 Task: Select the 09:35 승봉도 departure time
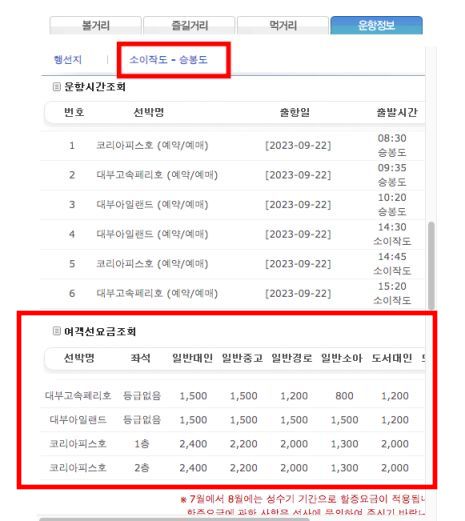pos(392,175)
